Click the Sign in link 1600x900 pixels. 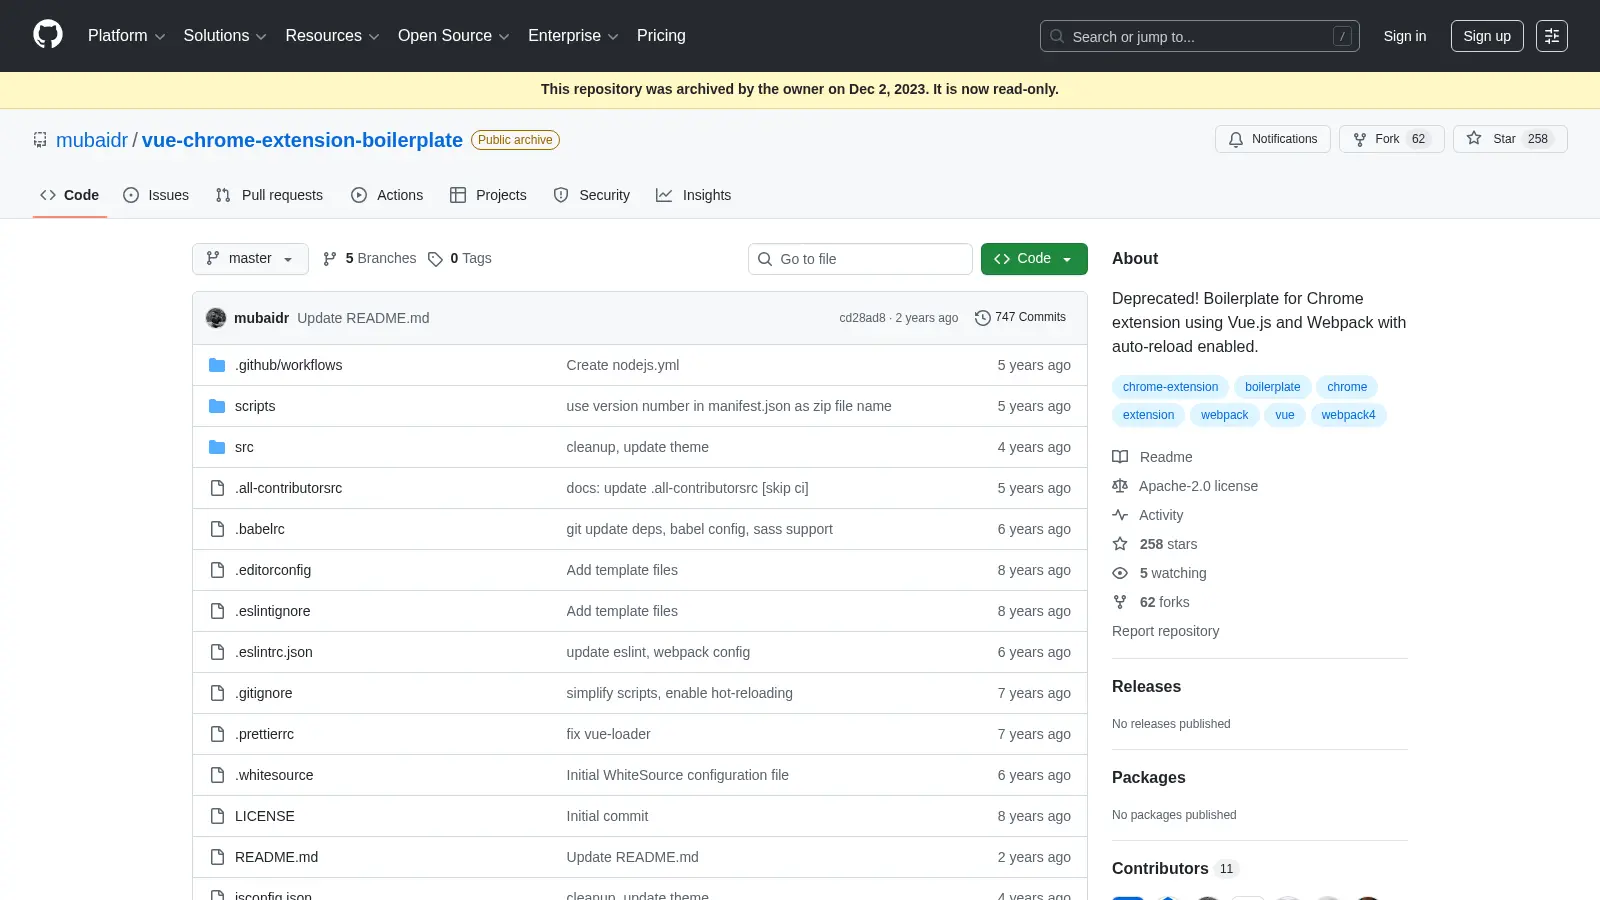(1405, 36)
